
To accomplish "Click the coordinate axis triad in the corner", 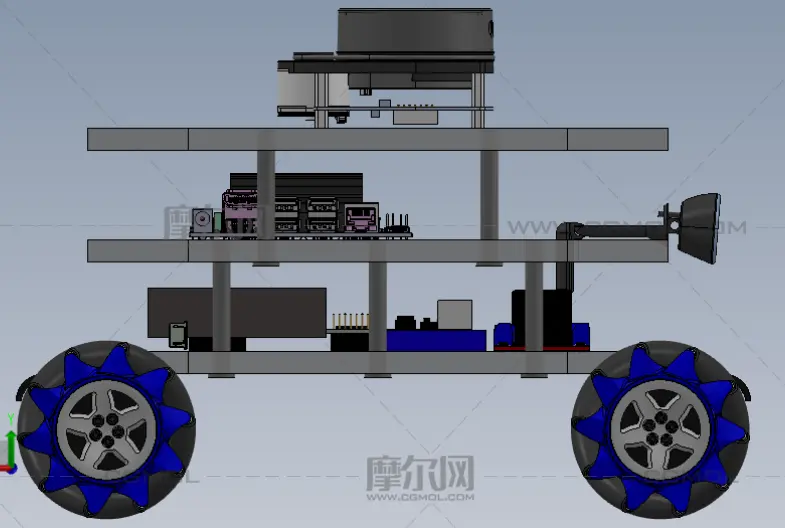I will 10,450.
